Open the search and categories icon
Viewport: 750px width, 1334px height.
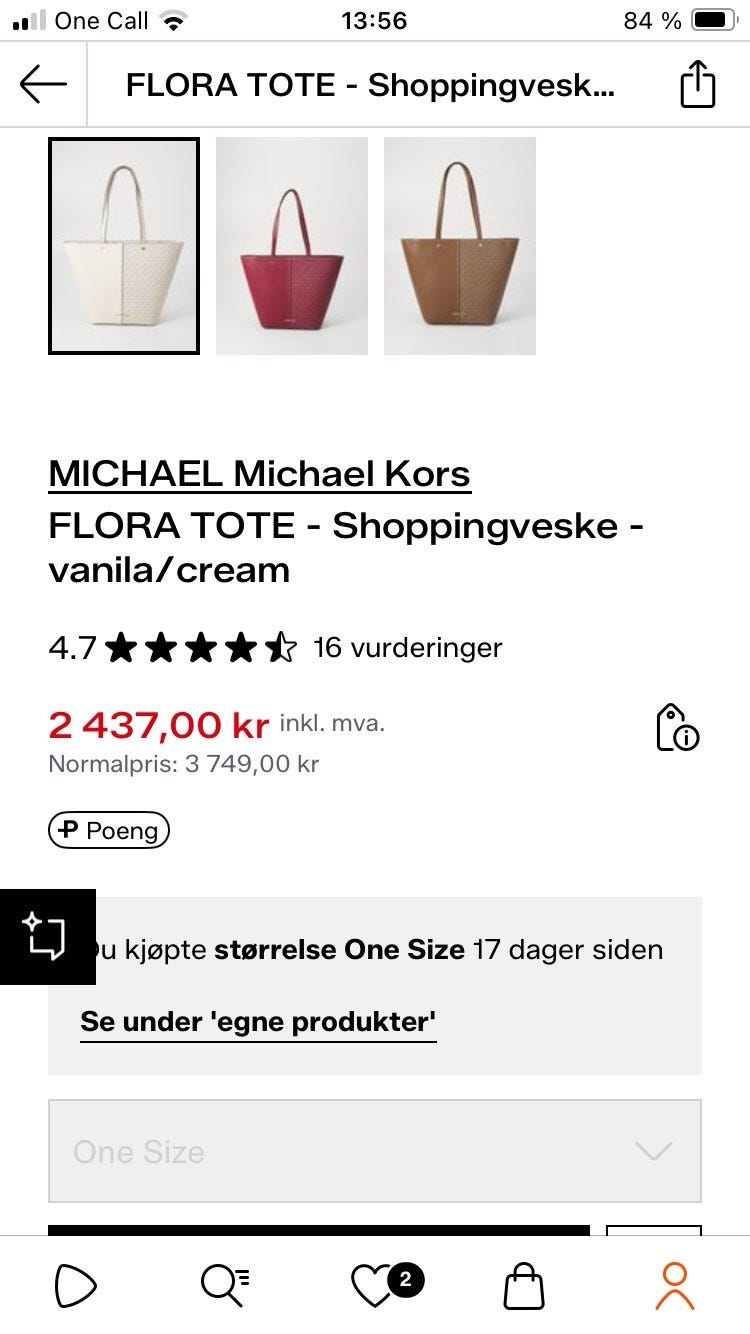click(225, 1286)
